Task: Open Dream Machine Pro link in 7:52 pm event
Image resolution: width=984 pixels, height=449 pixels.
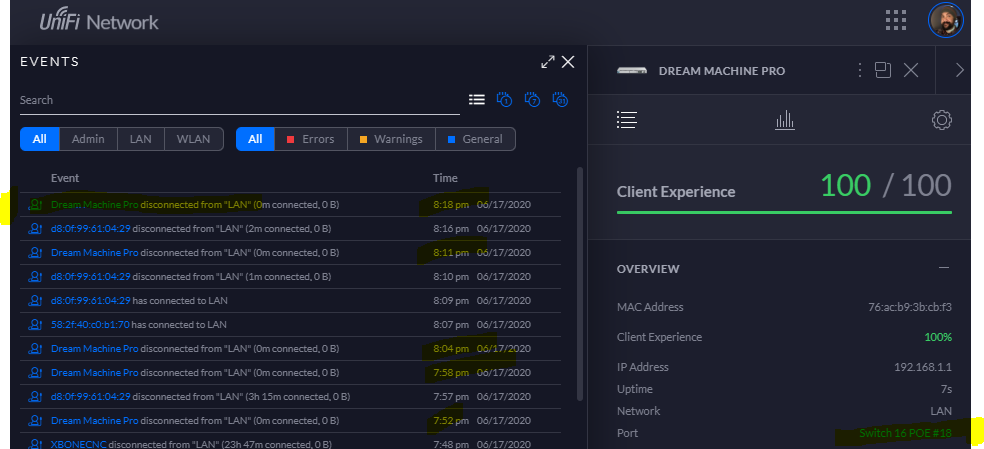Action: pyautogui.click(x=94, y=421)
